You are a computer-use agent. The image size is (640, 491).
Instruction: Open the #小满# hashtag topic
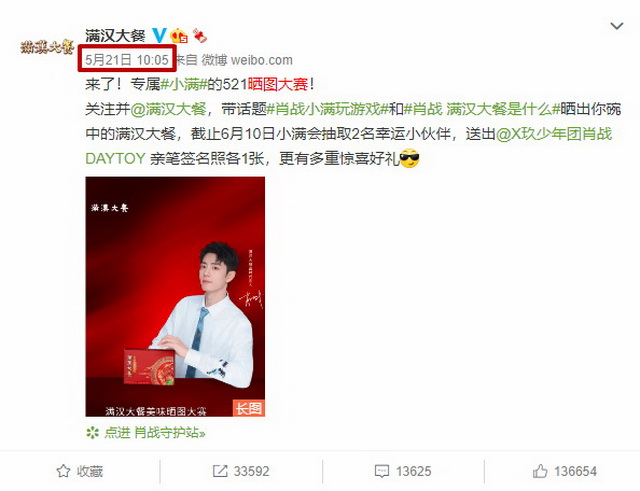[184, 84]
